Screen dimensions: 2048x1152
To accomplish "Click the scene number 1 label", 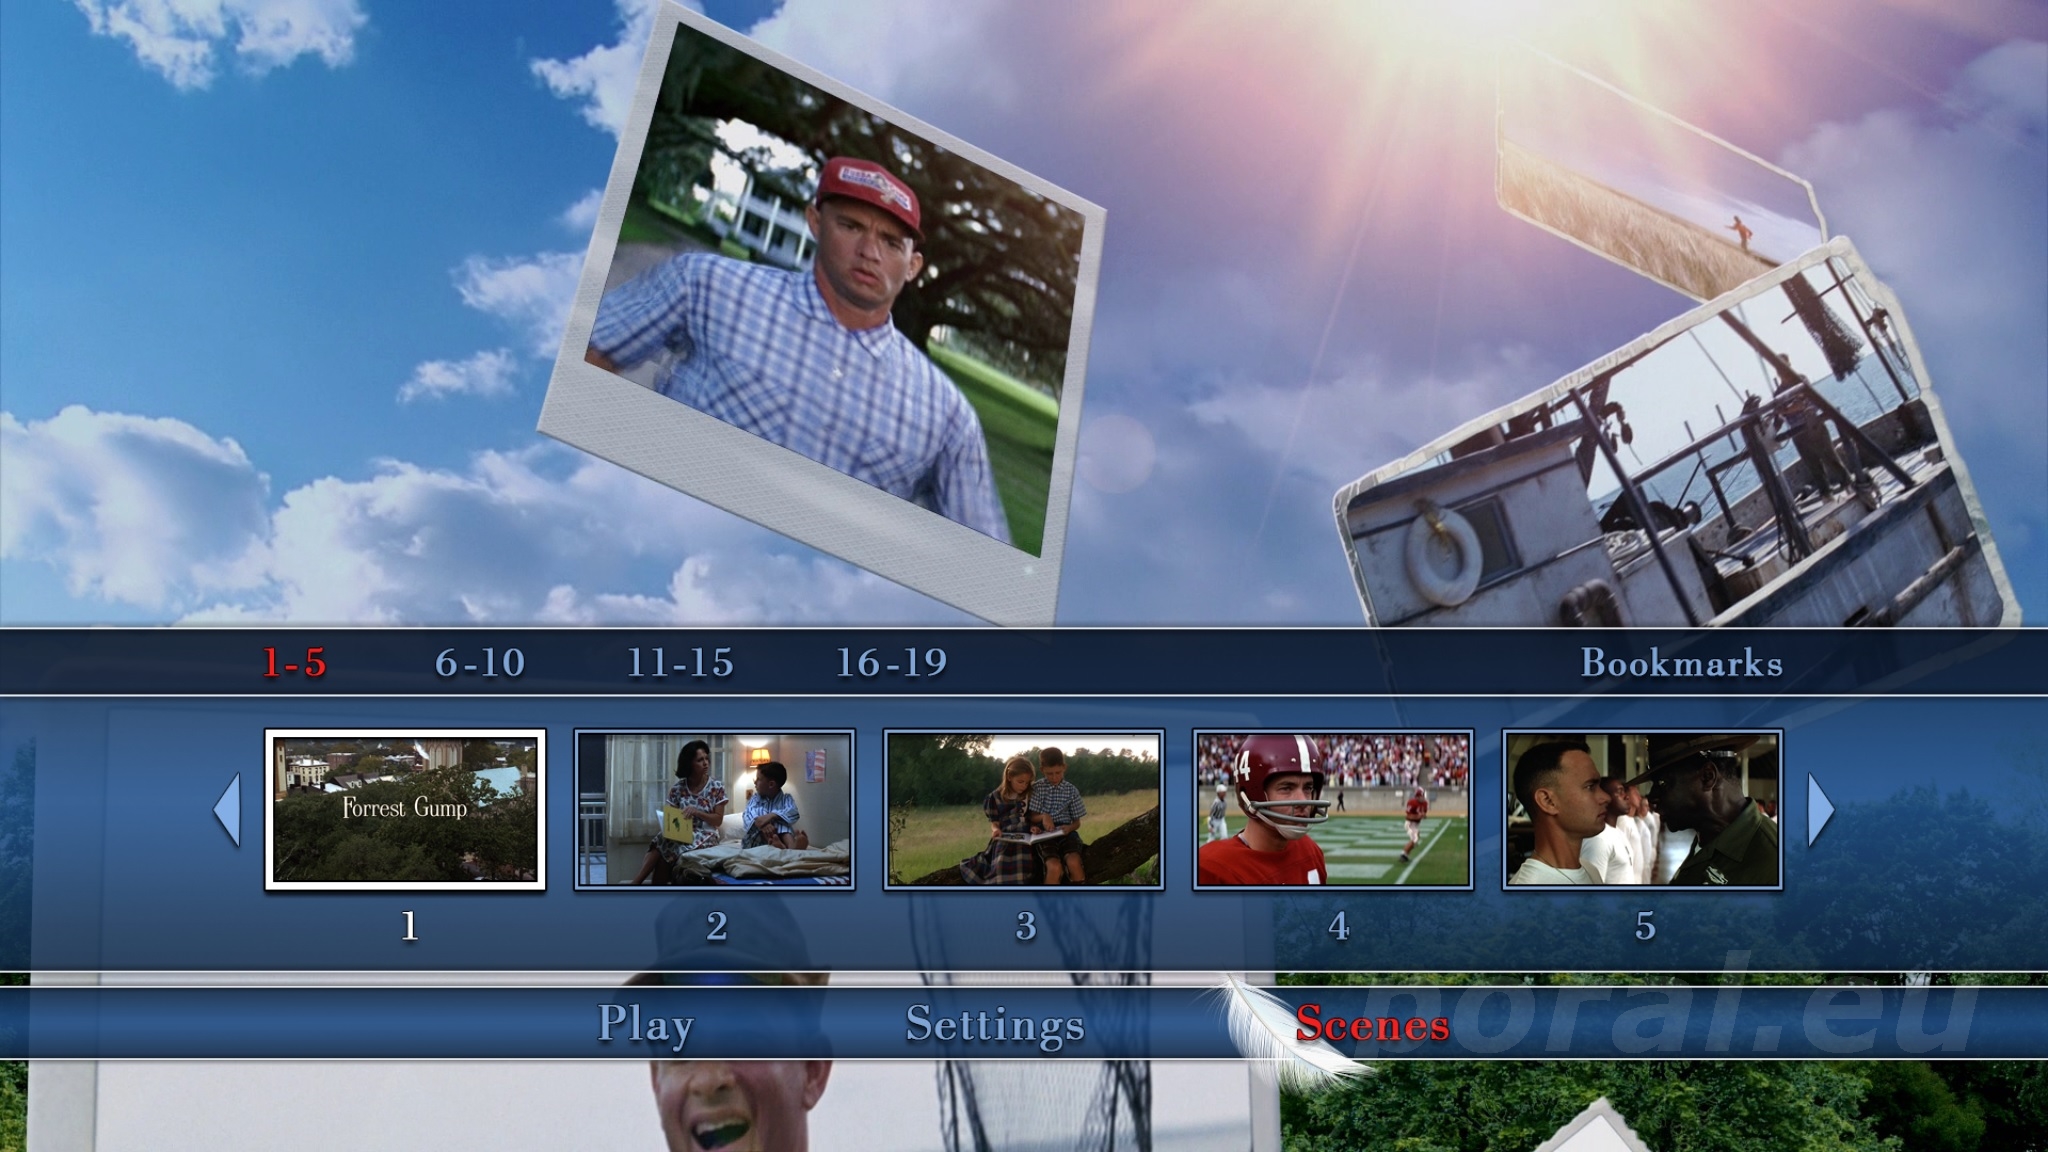I will point(409,927).
